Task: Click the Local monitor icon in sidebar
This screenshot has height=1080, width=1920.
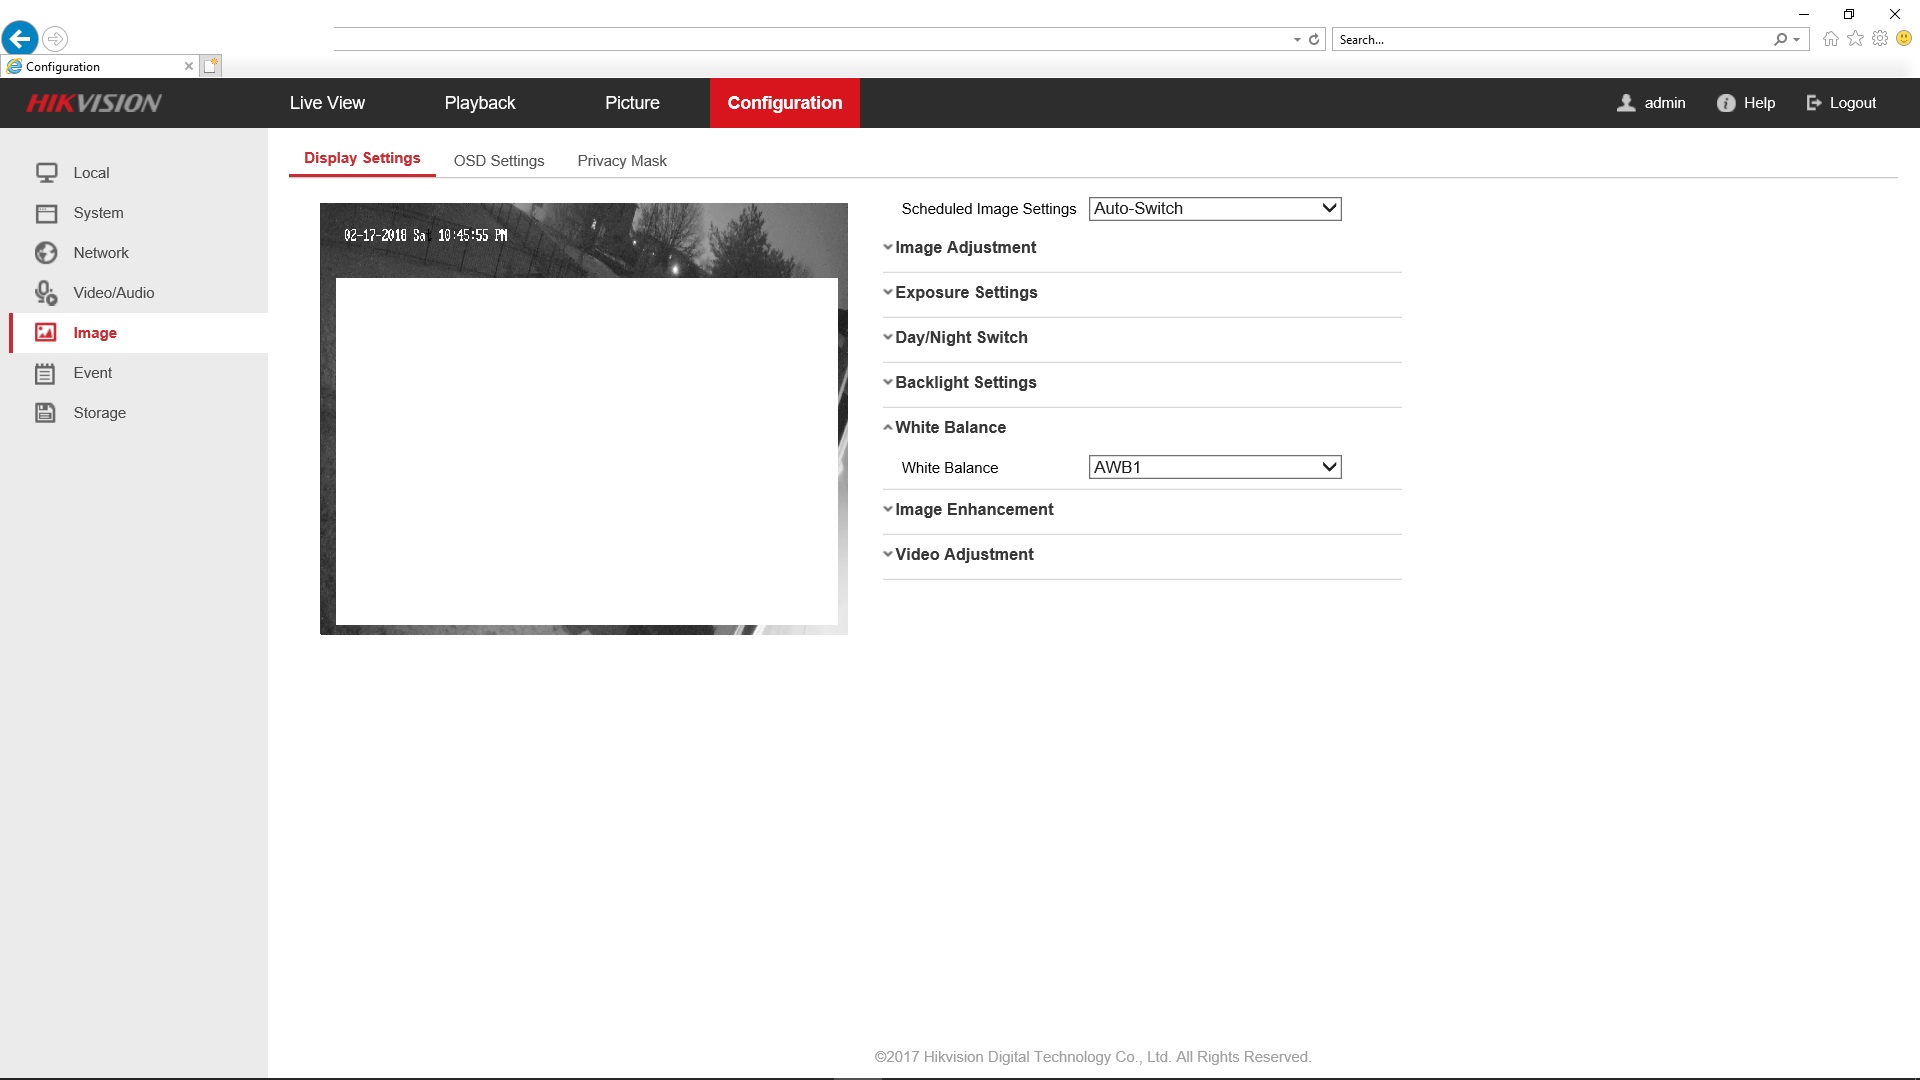Action: point(46,173)
